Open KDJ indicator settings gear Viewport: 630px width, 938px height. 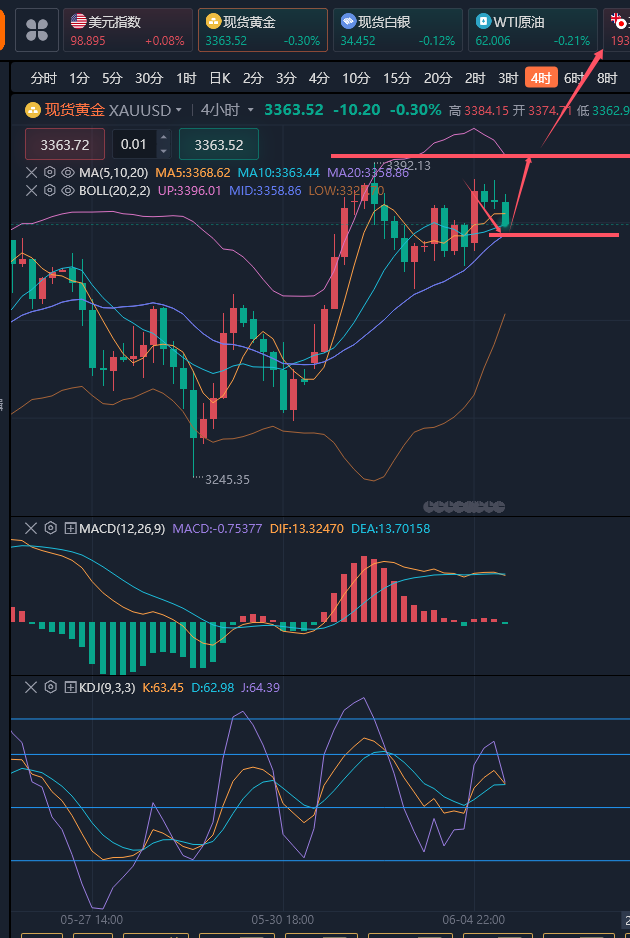coord(50,687)
